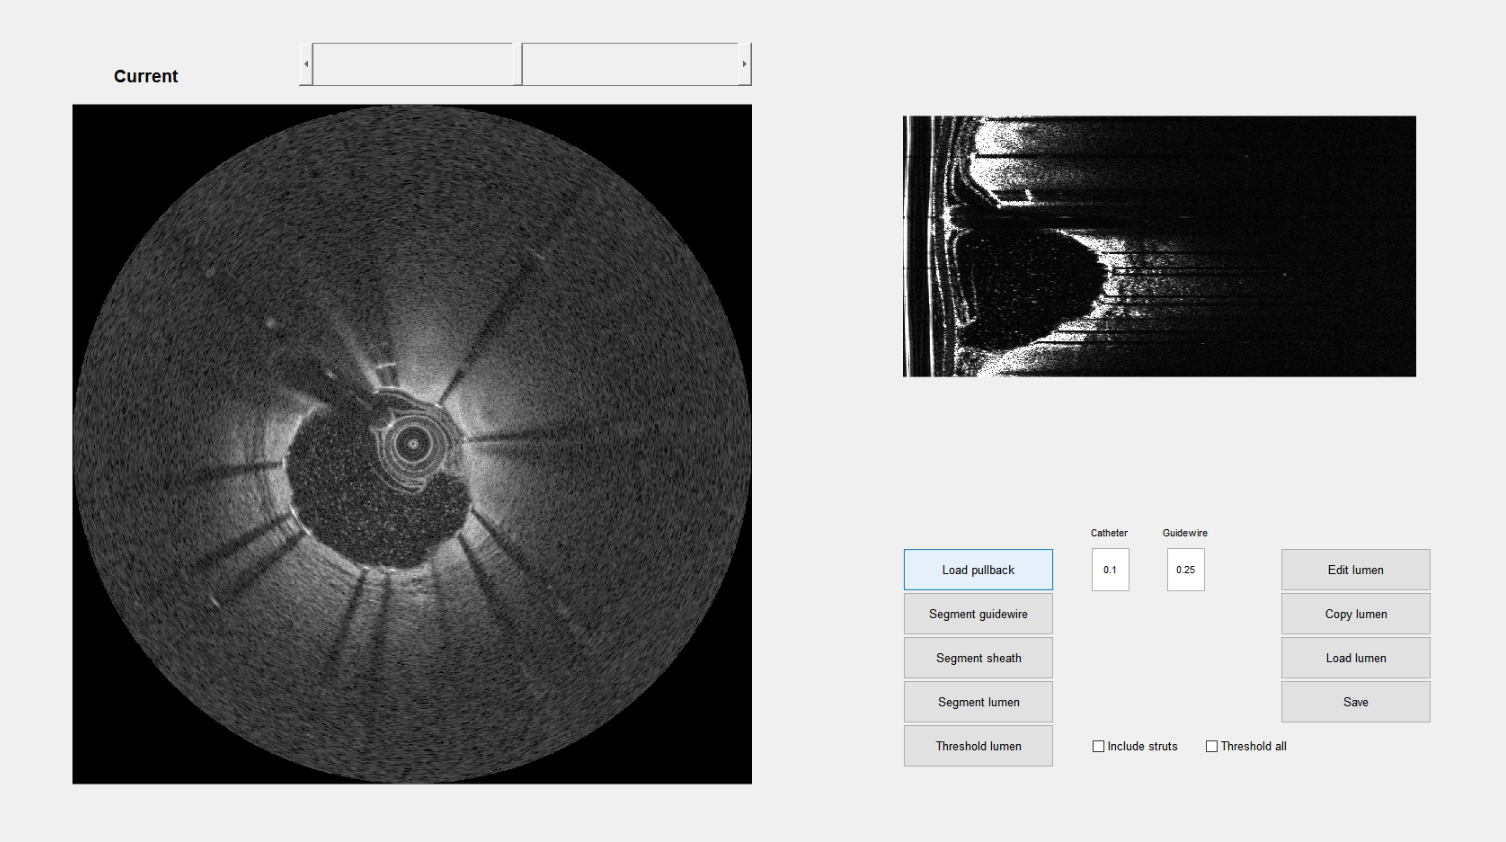Click the longitudinal pullback view image

point(1159,246)
